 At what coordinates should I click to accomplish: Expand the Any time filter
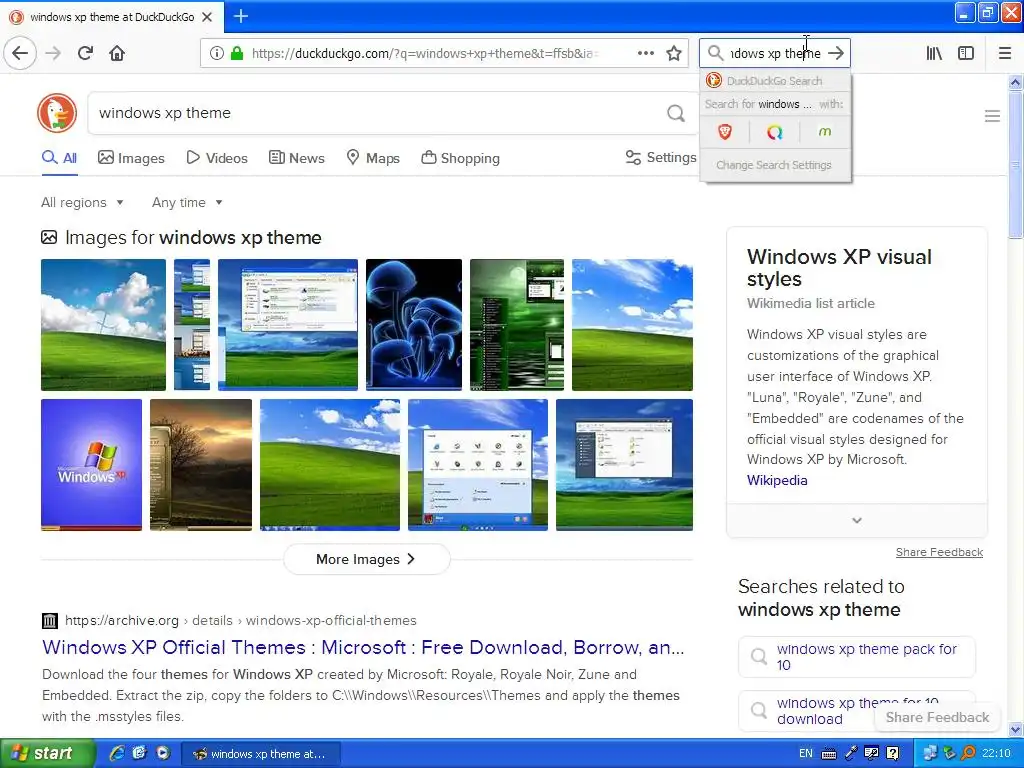pyautogui.click(x=187, y=202)
